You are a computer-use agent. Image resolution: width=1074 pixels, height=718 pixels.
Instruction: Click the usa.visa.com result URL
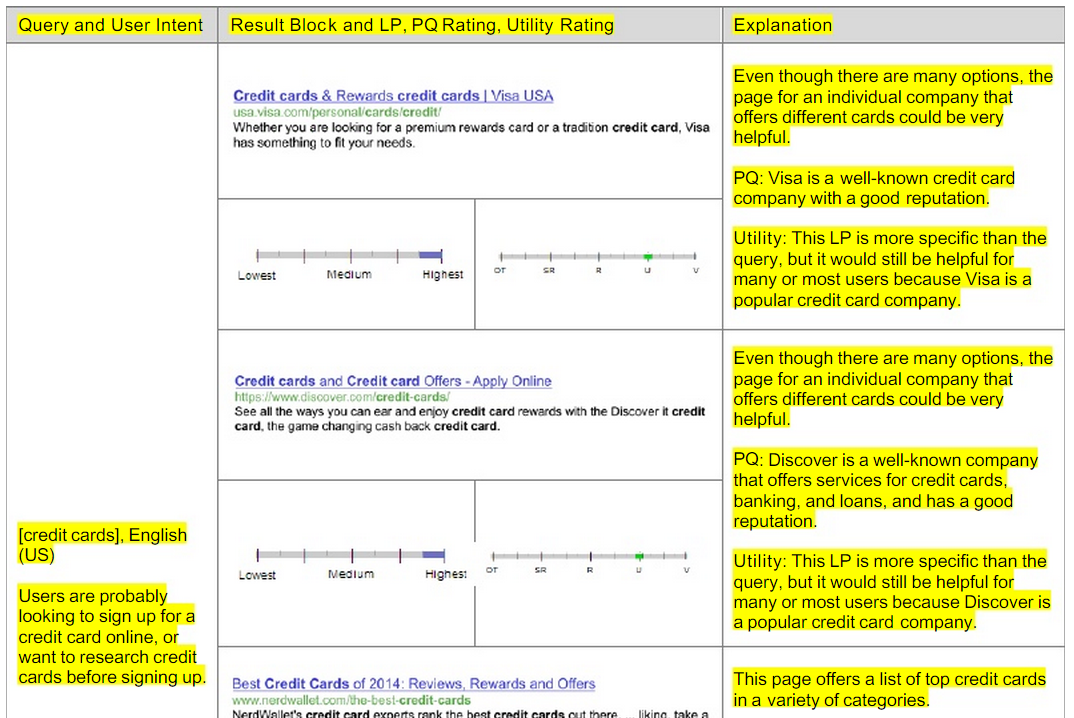337,112
